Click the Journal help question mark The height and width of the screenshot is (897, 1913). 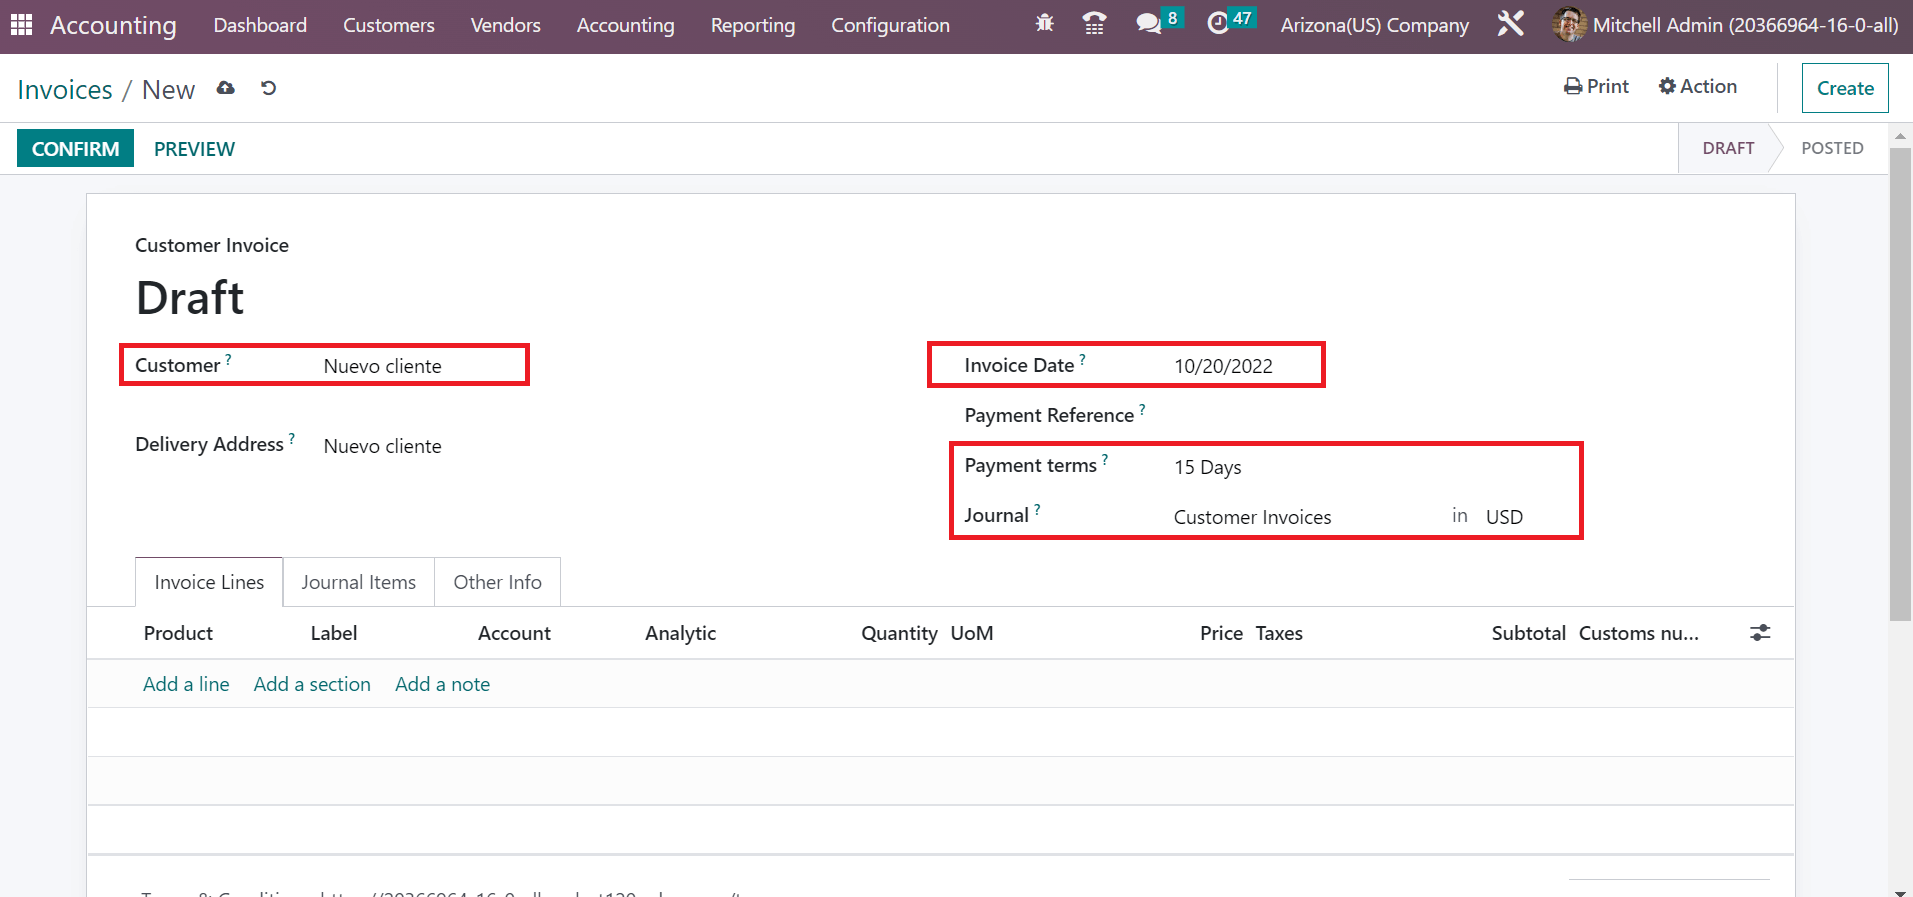point(1037,509)
